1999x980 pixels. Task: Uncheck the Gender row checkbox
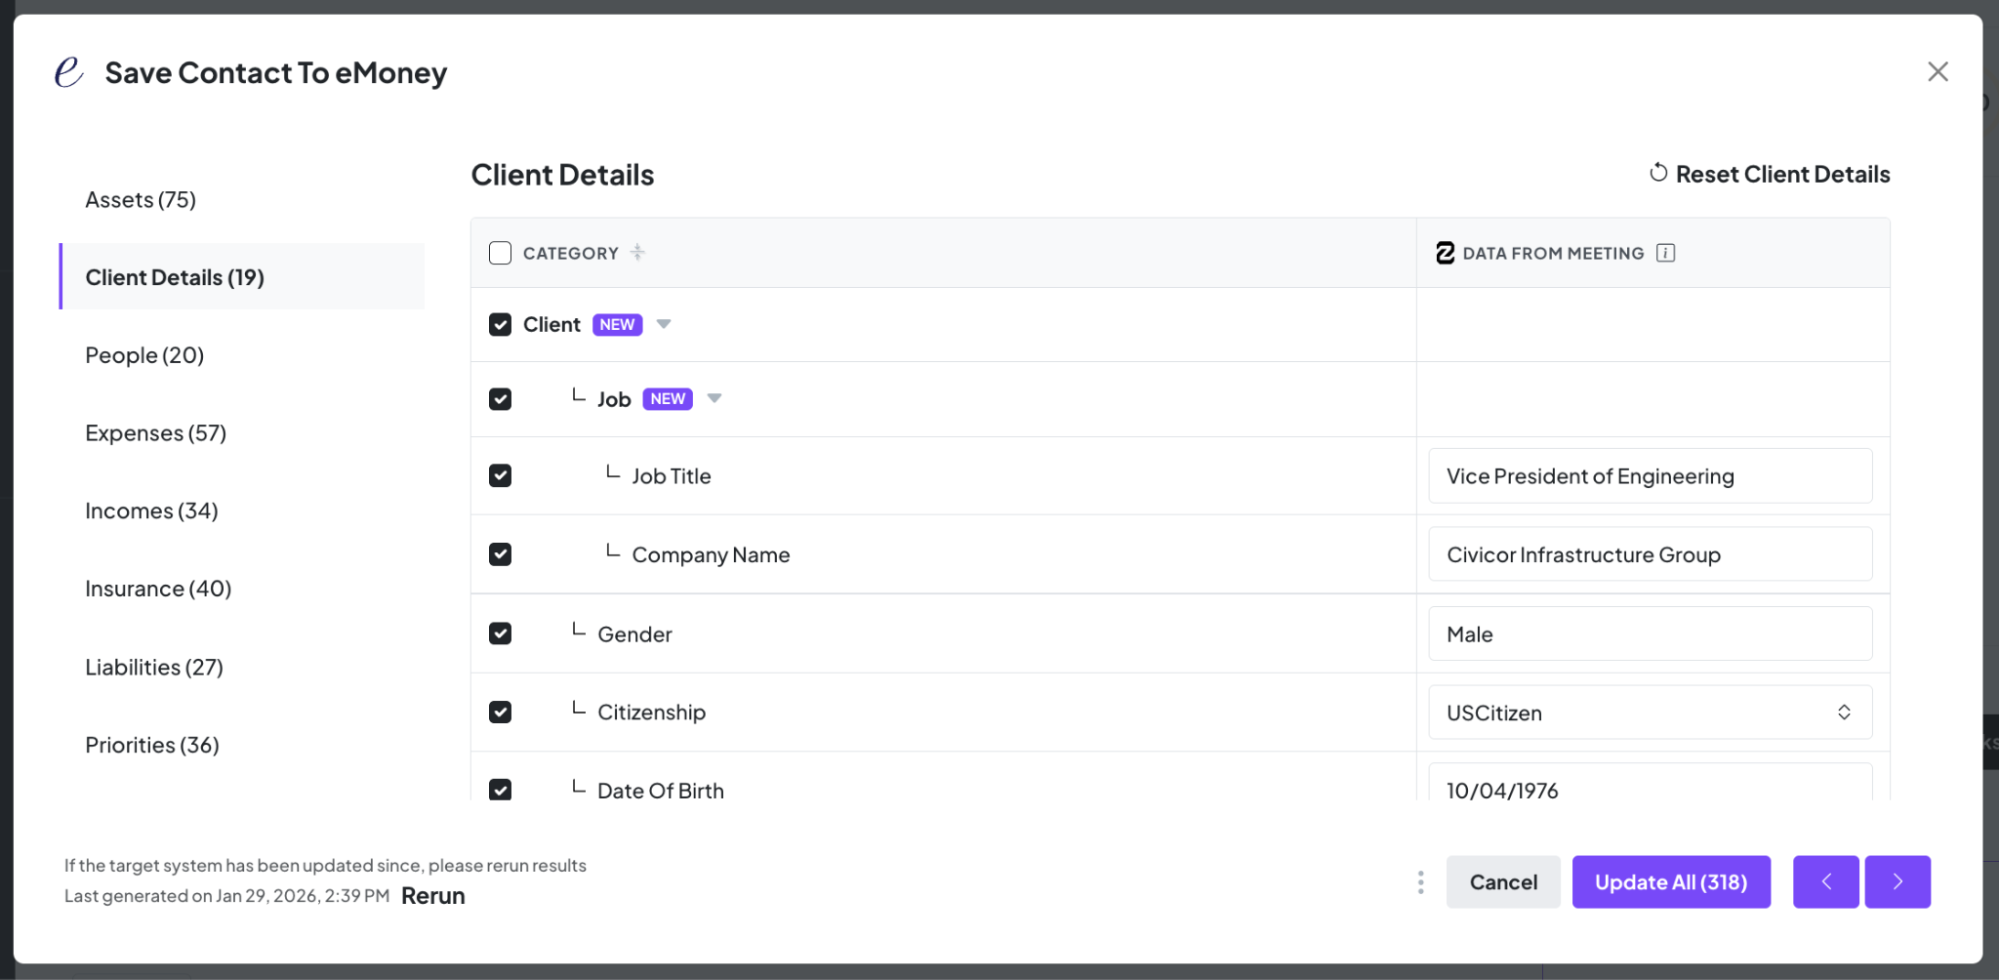500,634
